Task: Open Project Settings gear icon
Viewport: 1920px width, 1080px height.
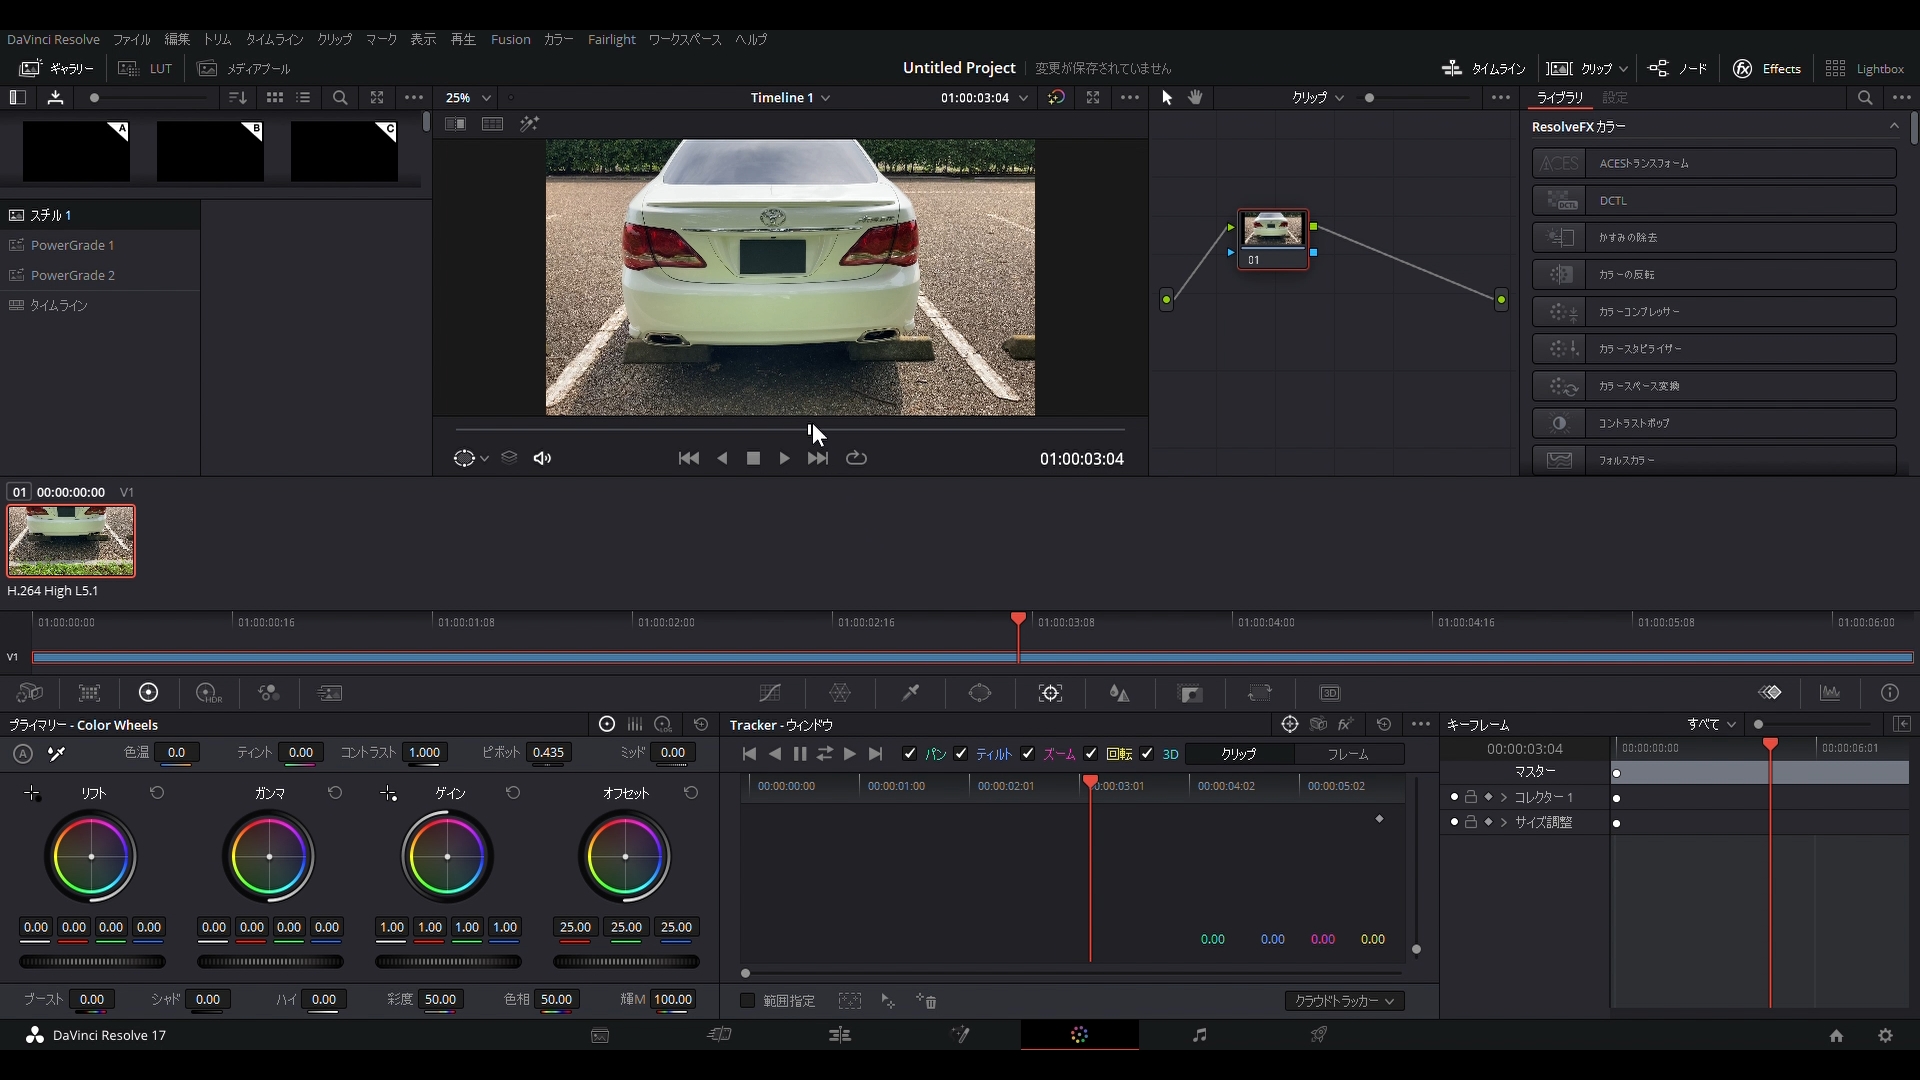Action: tap(1886, 1036)
